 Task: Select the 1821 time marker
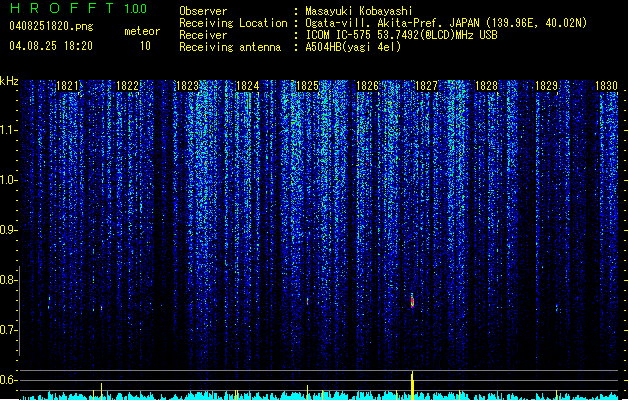tap(67, 86)
